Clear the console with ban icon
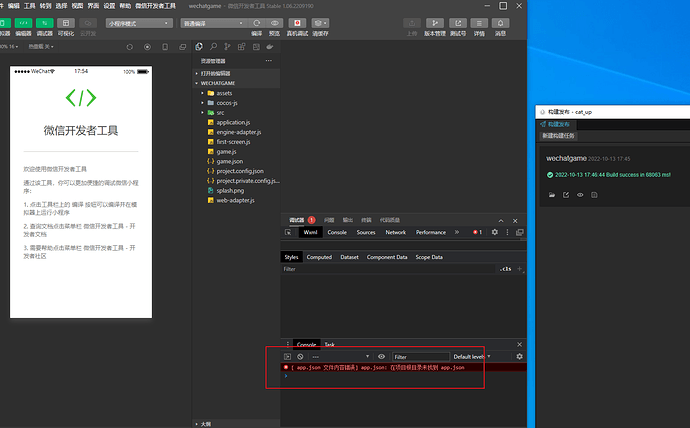The height and width of the screenshot is (428, 690). point(300,357)
